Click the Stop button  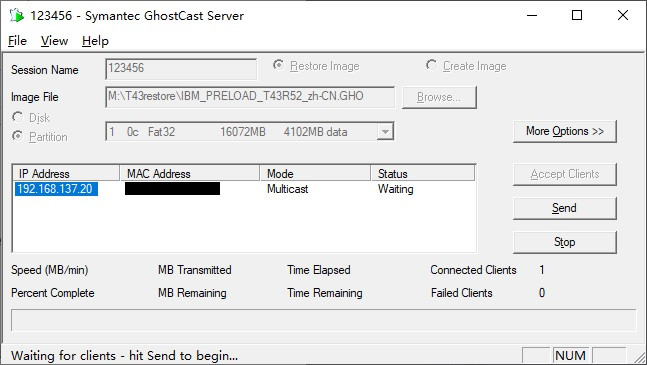point(564,242)
